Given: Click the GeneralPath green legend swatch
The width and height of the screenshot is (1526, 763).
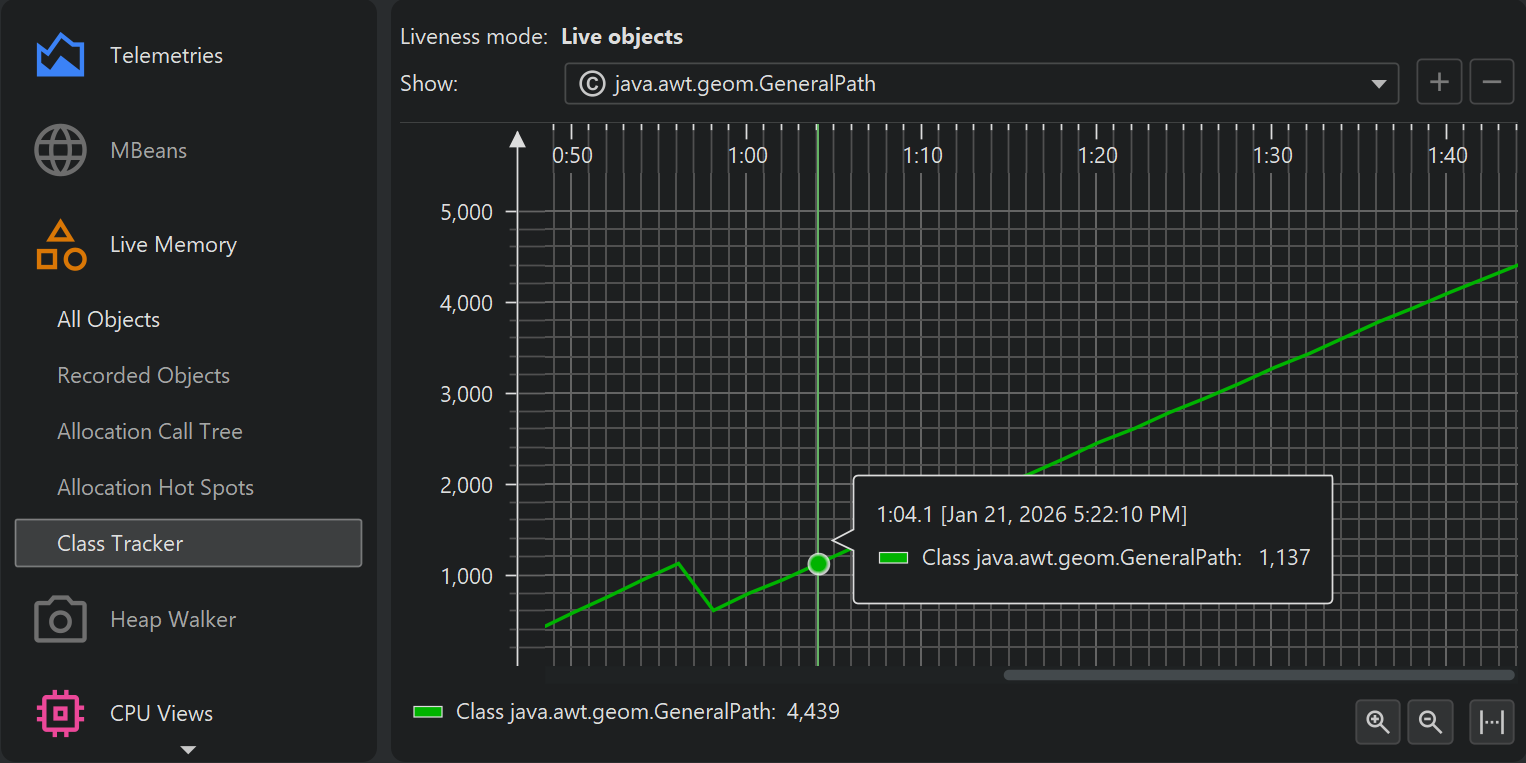Looking at the screenshot, I should pos(428,712).
